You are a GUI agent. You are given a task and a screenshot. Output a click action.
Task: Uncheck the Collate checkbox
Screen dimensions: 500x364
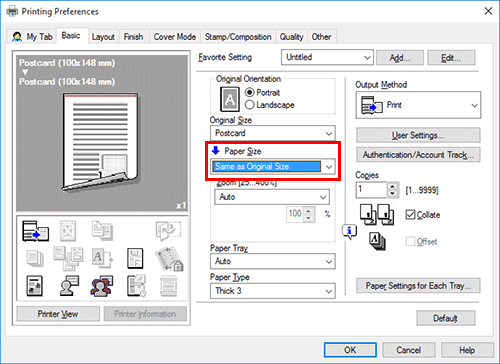[410, 215]
